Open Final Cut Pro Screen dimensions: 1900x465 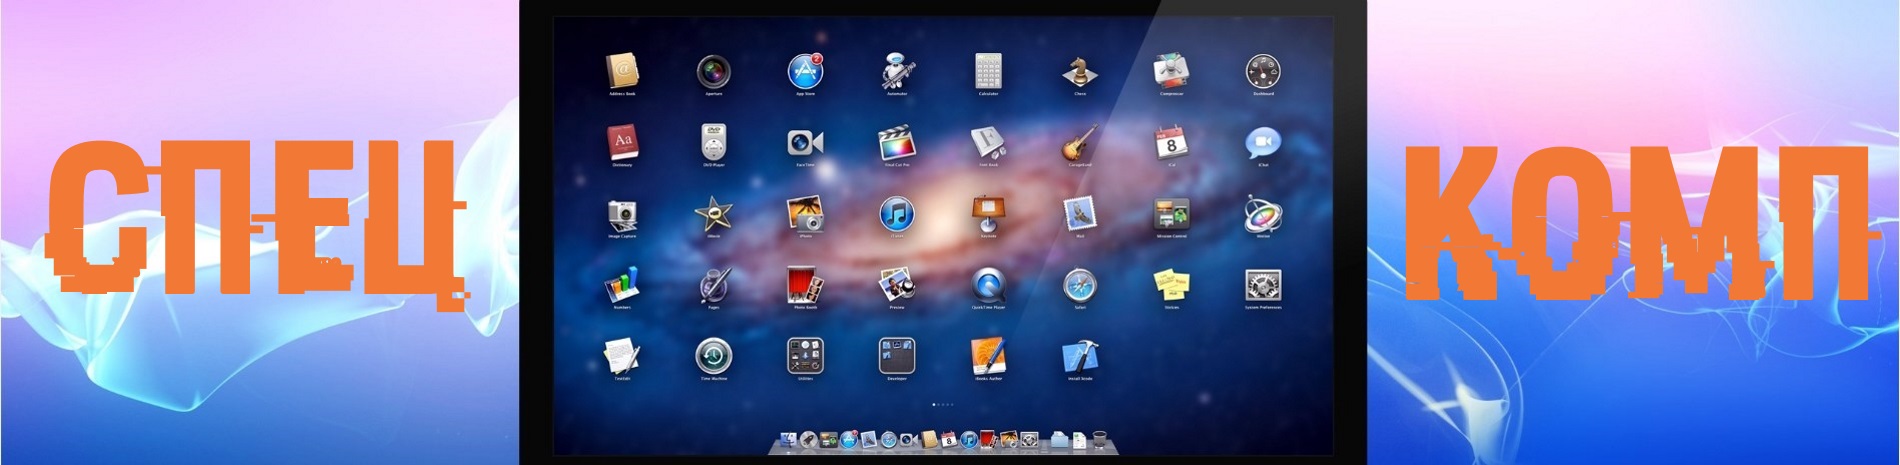pos(897,143)
